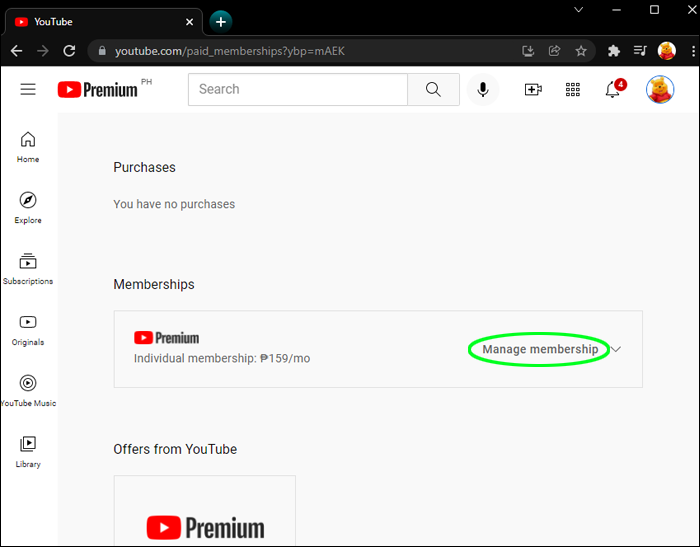The width and height of the screenshot is (700, 547).
Task: Open media controls icon in toolbar
Action: pyautogui.click(x=640, y=51)
